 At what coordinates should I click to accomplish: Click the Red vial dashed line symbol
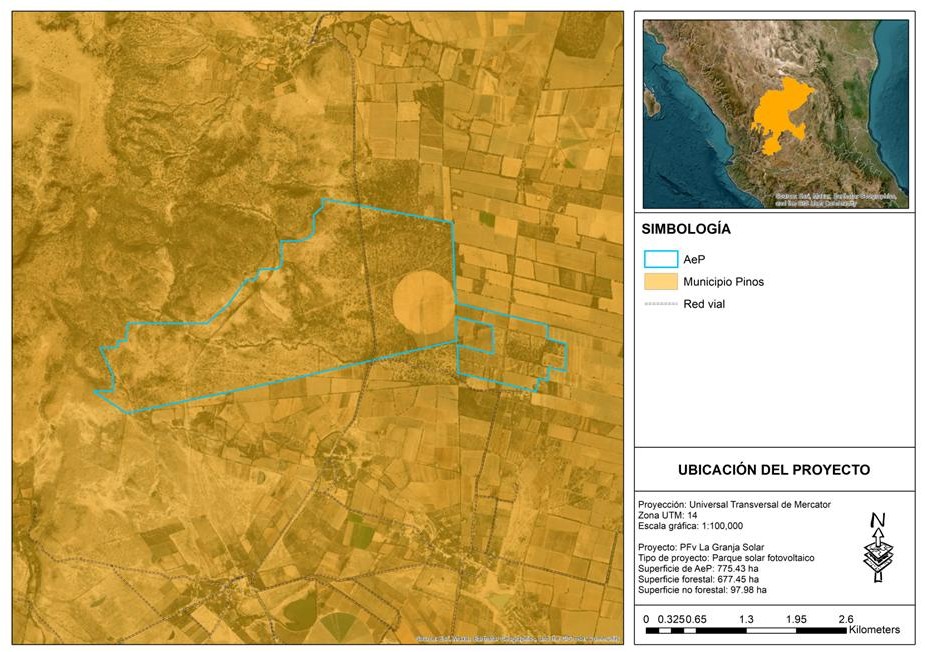click(x=661, y=304)
